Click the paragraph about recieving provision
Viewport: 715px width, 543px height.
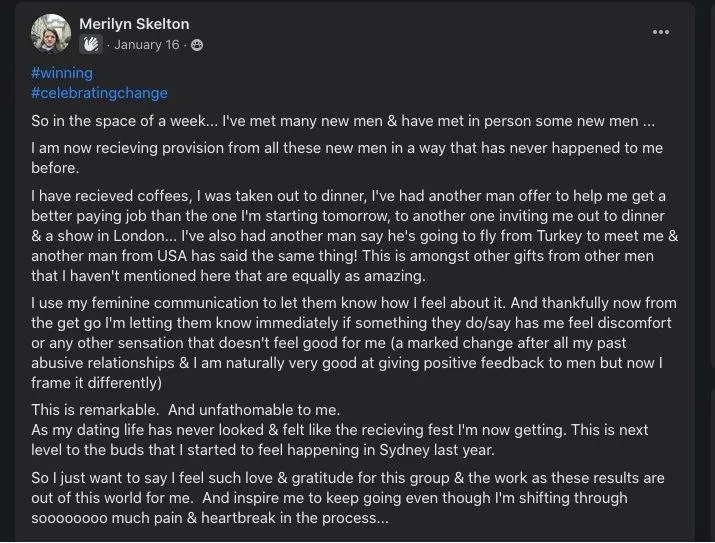347,158
